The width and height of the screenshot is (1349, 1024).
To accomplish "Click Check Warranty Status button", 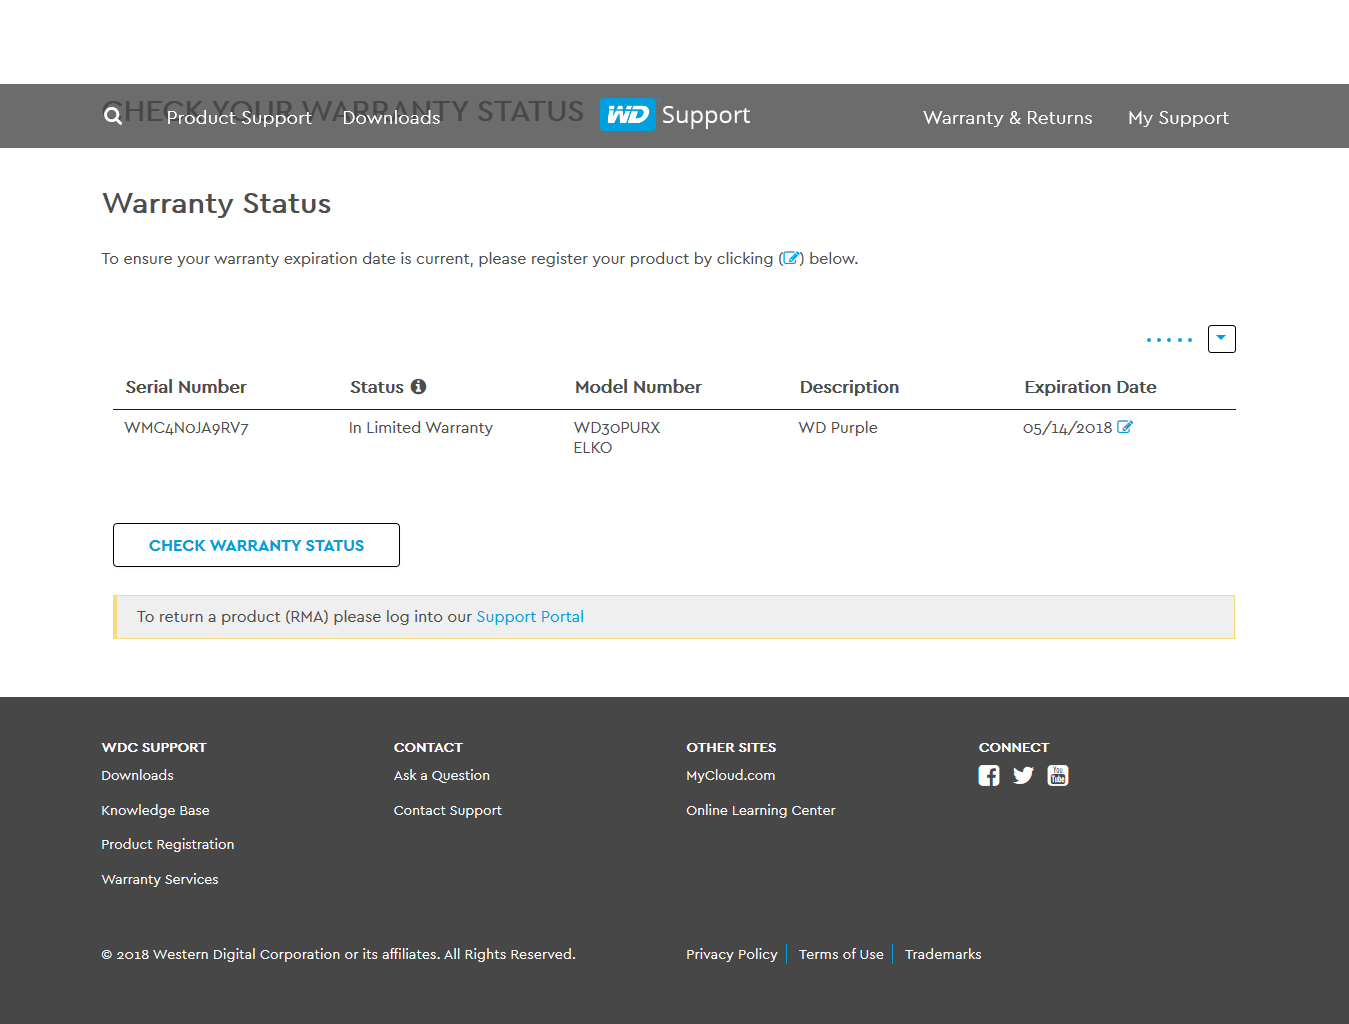I will pos(256,545).
